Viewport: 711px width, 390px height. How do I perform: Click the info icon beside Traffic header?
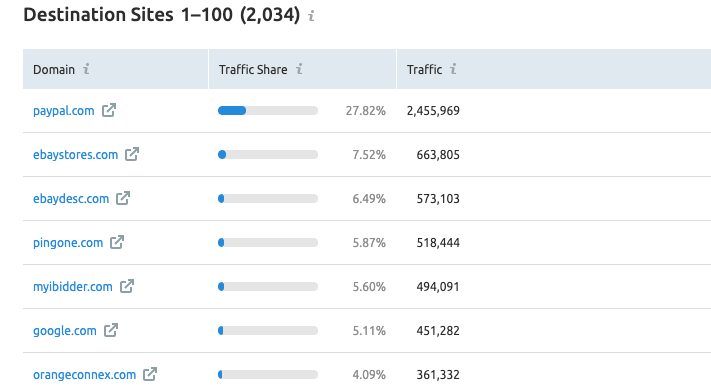pos(453,69)
